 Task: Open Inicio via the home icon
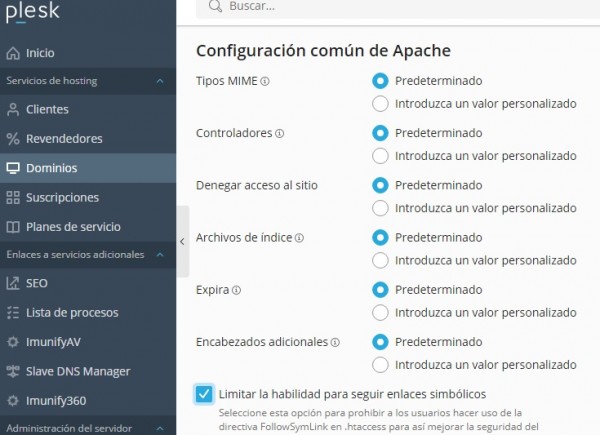tap(13, 53)
